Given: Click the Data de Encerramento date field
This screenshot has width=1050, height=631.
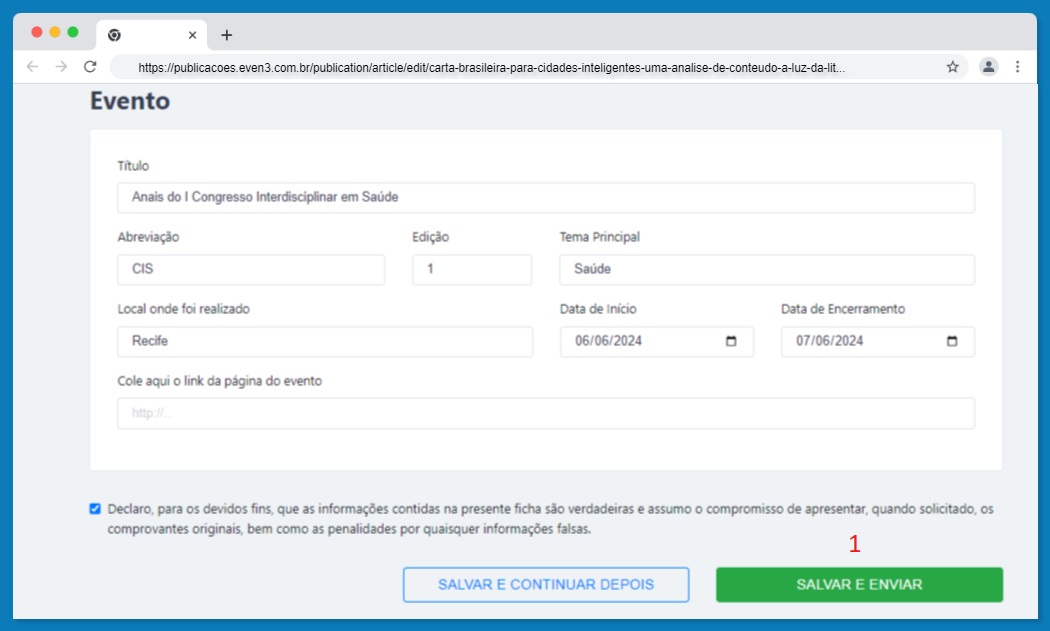Looking at the screenshot, I should click(877, 342).
